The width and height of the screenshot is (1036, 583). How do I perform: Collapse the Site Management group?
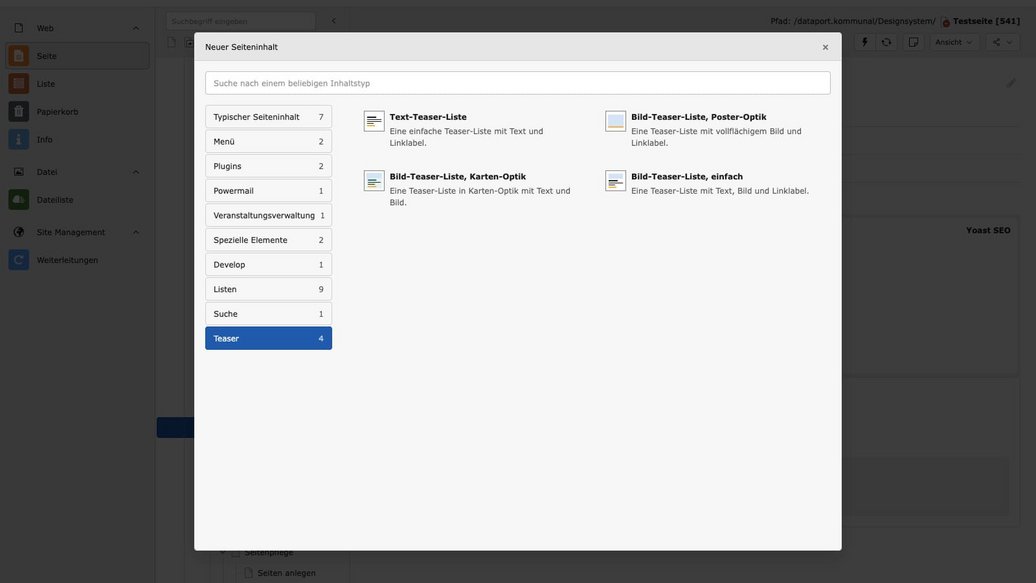tap(136, 232)
